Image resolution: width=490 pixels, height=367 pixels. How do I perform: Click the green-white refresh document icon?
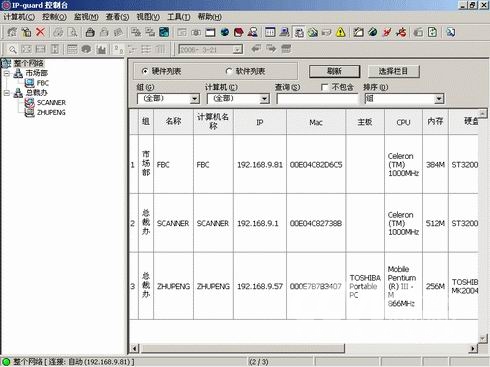(x=432, y=32)
